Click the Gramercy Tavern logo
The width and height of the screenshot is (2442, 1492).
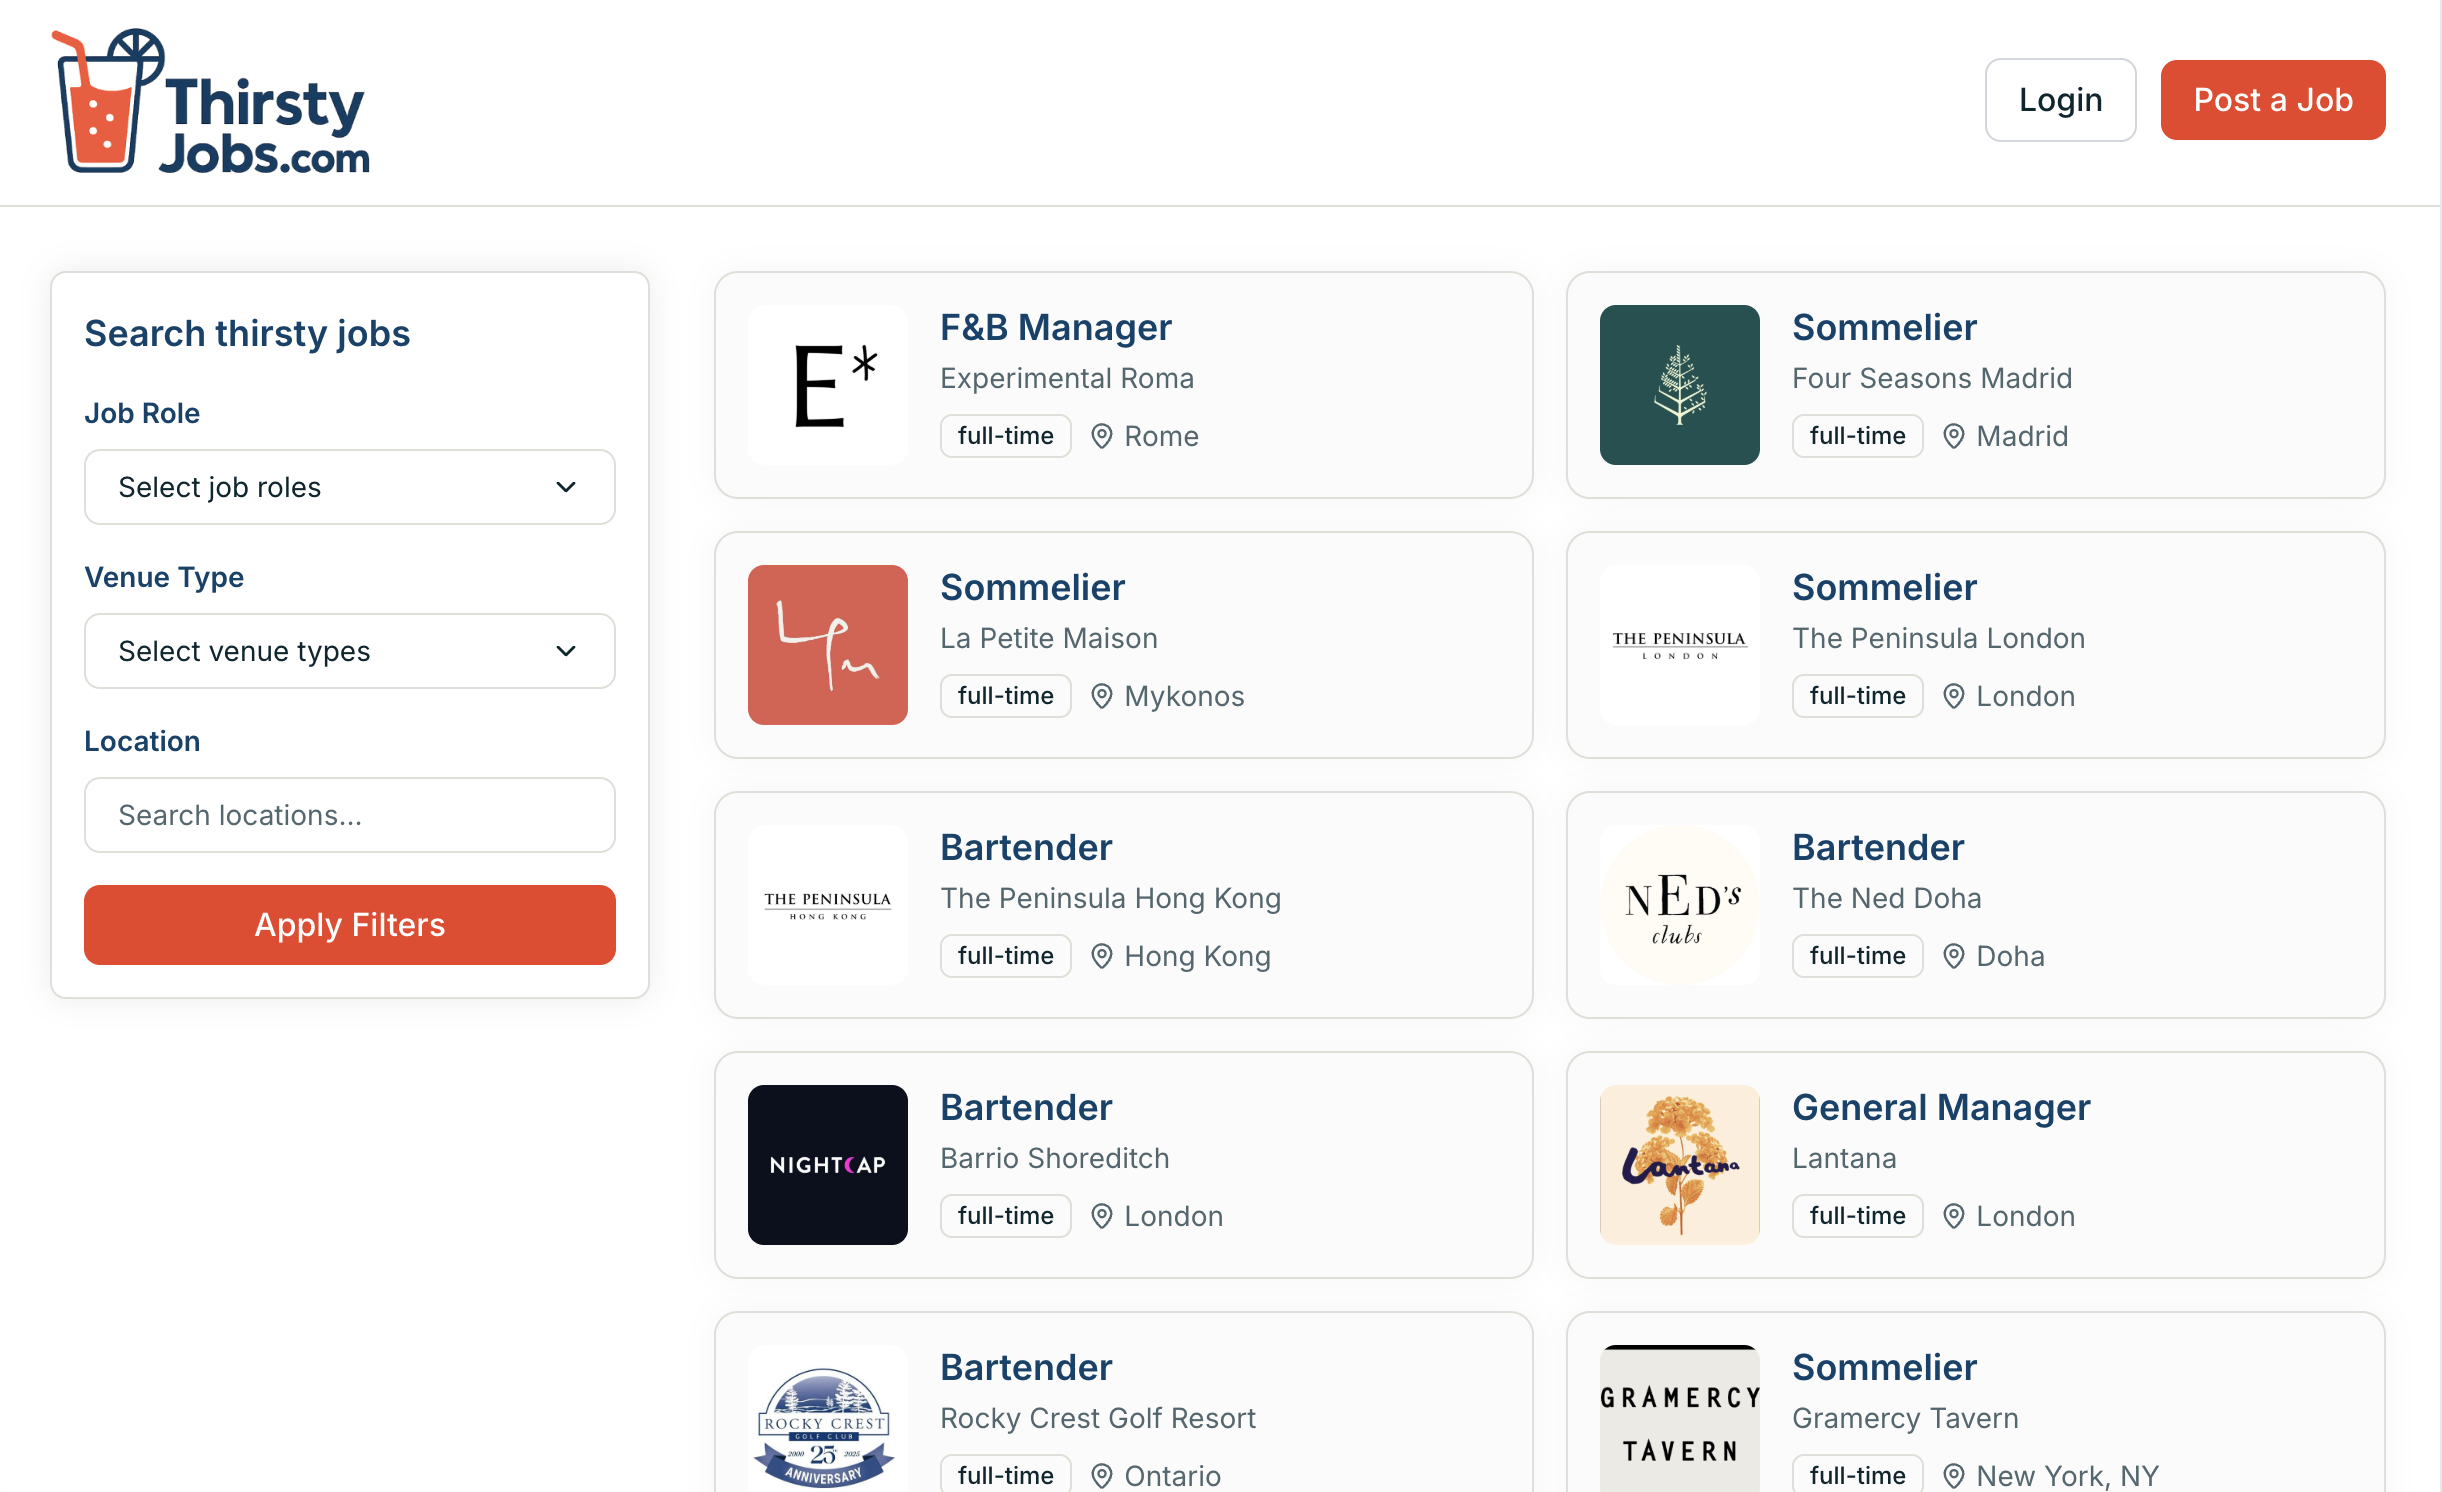point(1679,1420)
